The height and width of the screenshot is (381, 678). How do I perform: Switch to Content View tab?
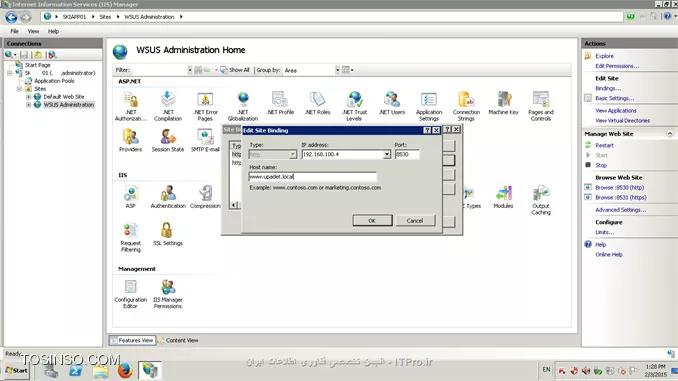(x=178, y=340)
